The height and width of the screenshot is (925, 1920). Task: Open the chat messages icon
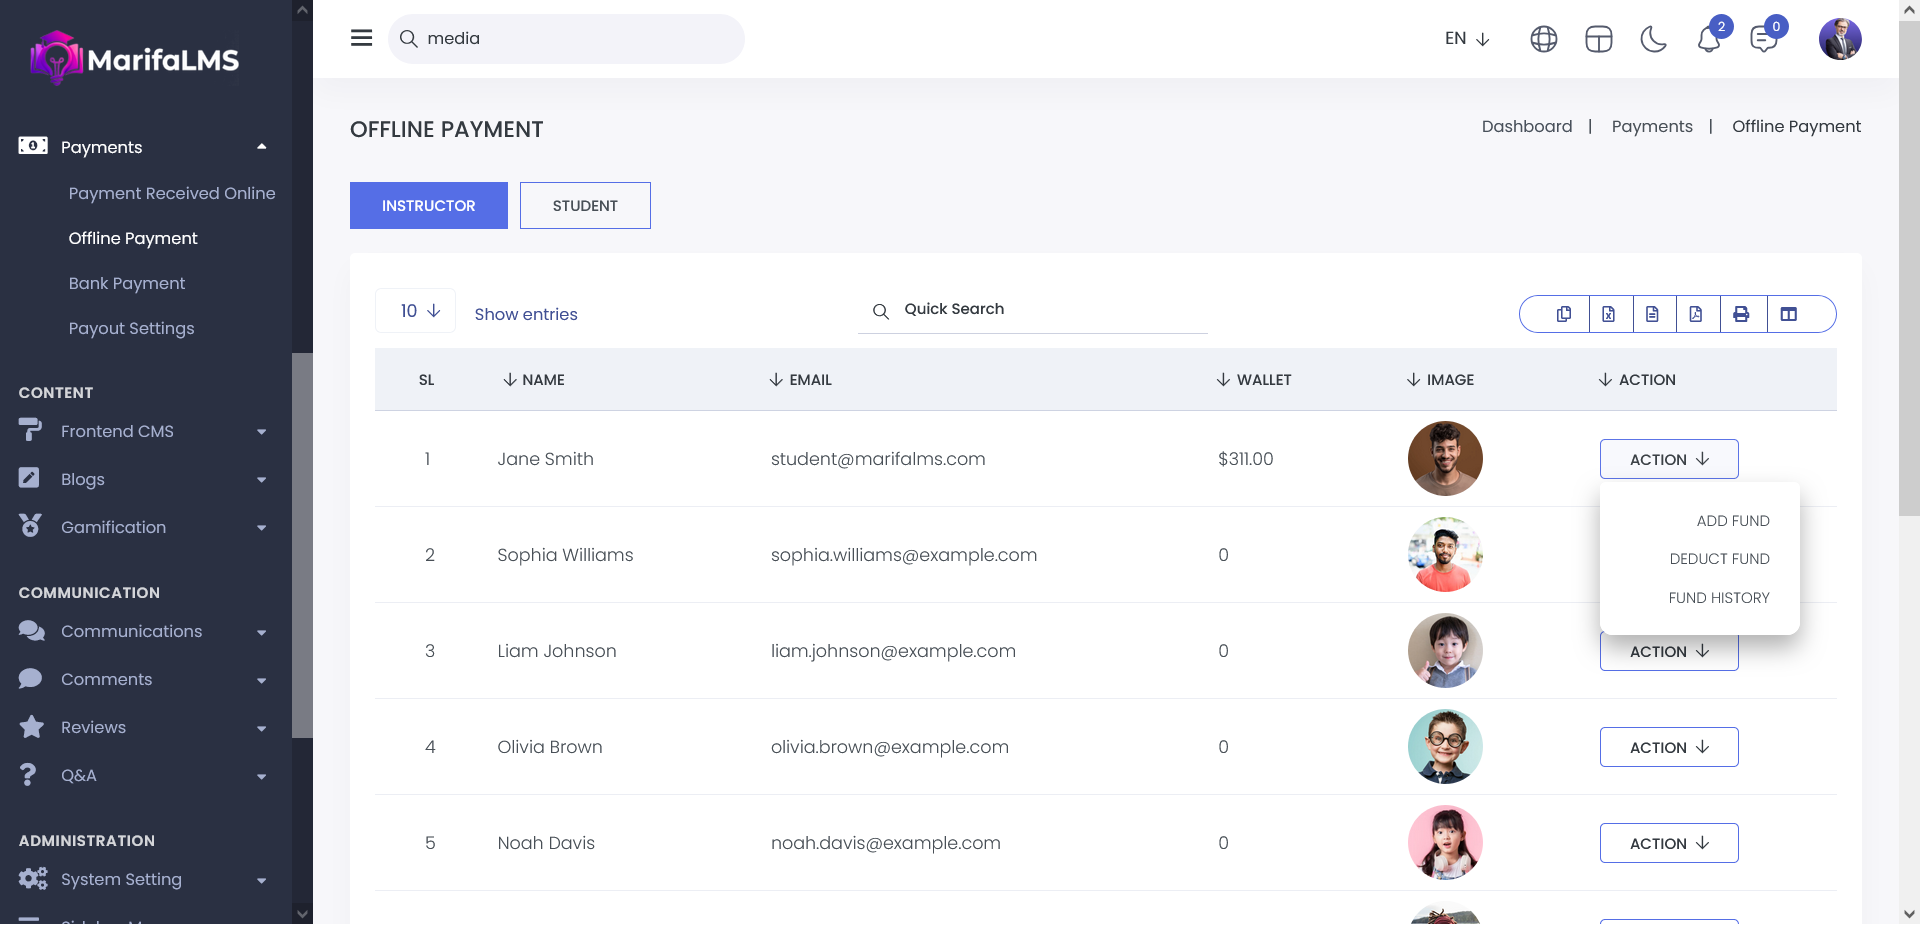point(1764,39)
